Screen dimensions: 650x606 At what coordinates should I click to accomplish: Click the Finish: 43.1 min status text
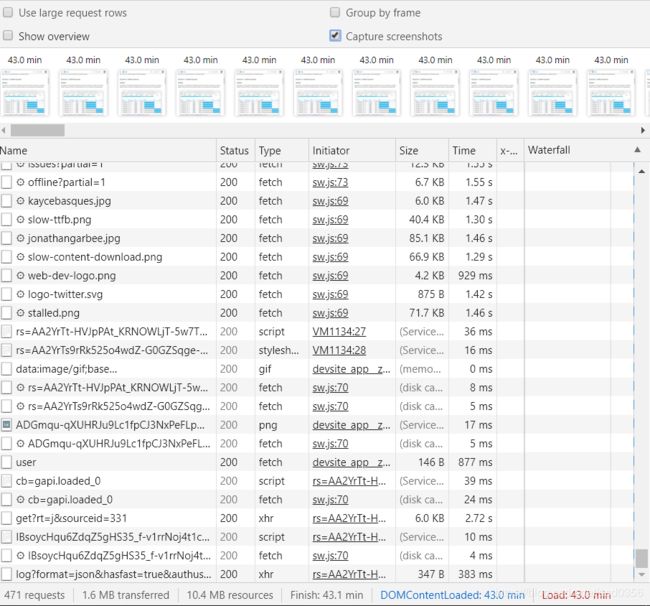(x=327, y=595)
